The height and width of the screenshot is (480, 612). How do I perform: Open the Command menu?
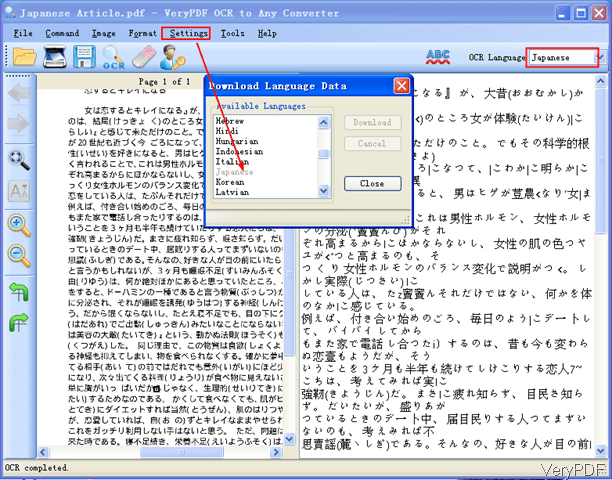pyautogui.click(x=62, y=34)
